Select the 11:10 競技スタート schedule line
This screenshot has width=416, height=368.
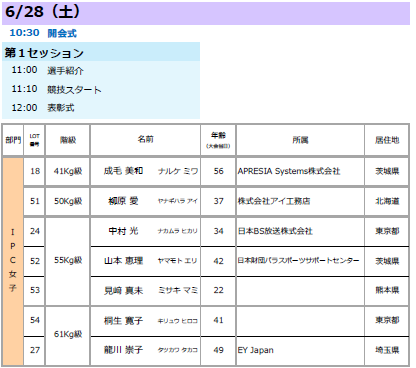(56, 89)
